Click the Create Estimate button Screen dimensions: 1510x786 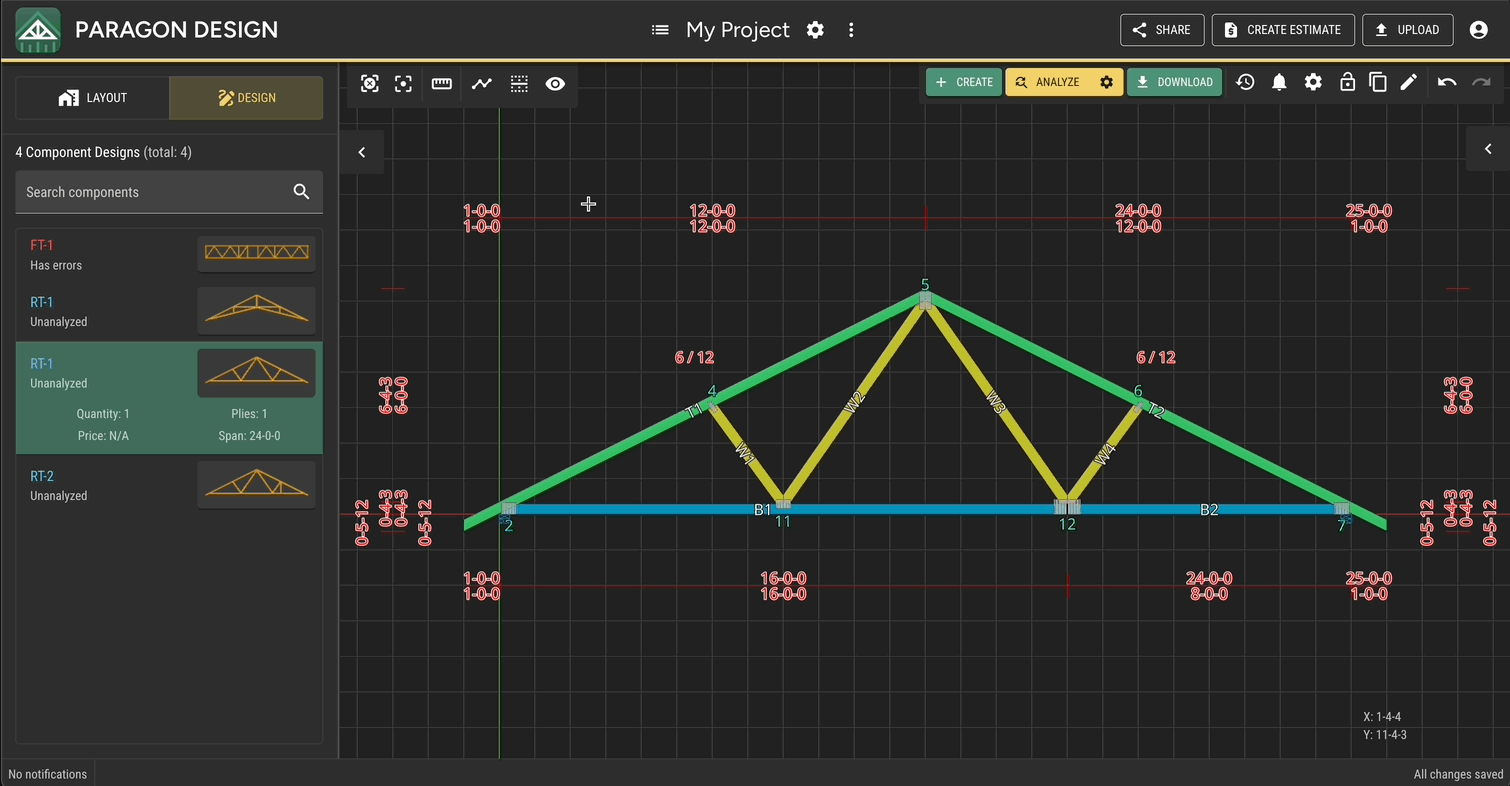pyautogui.click(x=1283, y=30)
